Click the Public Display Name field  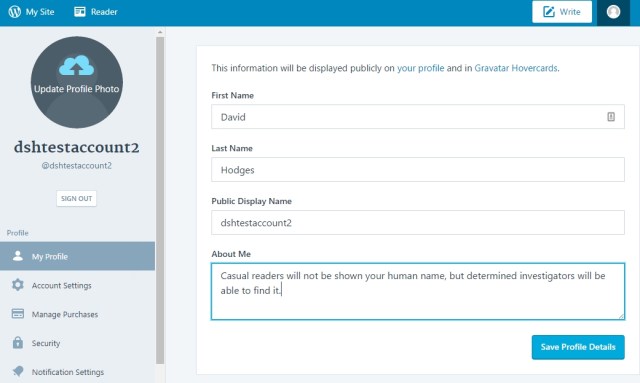[x=418, y=223]
